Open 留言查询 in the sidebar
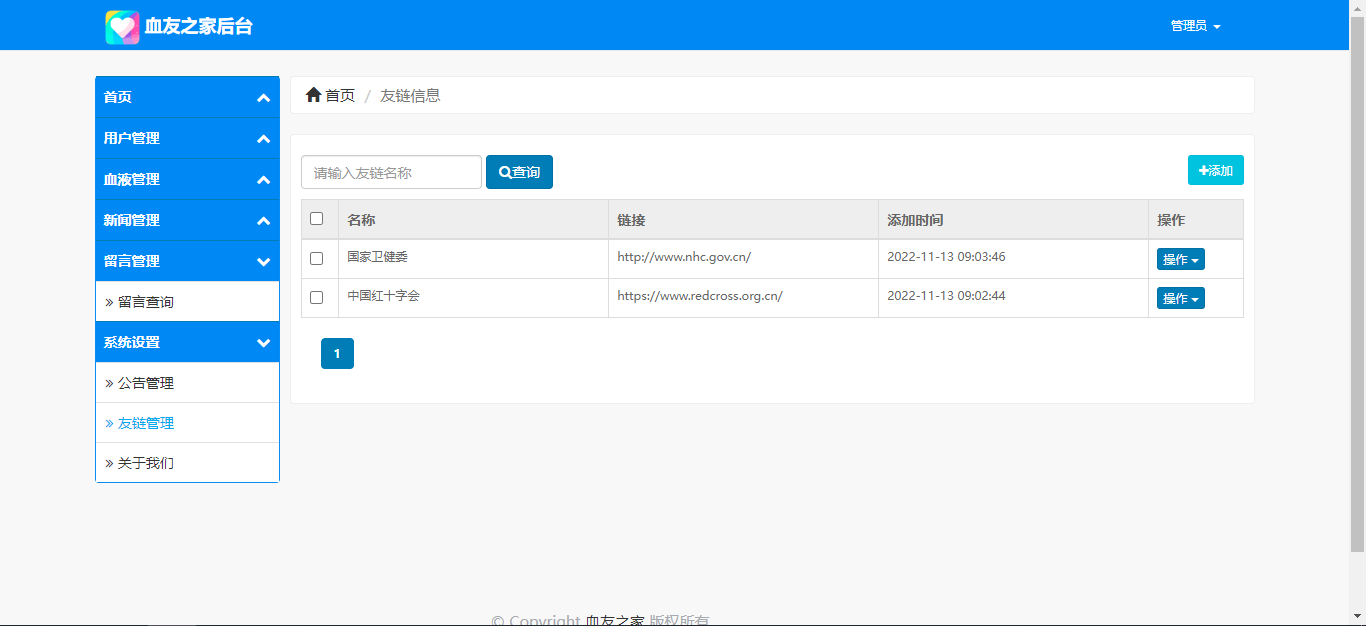This screenshot has height=626, width=1366. [187, 302]
